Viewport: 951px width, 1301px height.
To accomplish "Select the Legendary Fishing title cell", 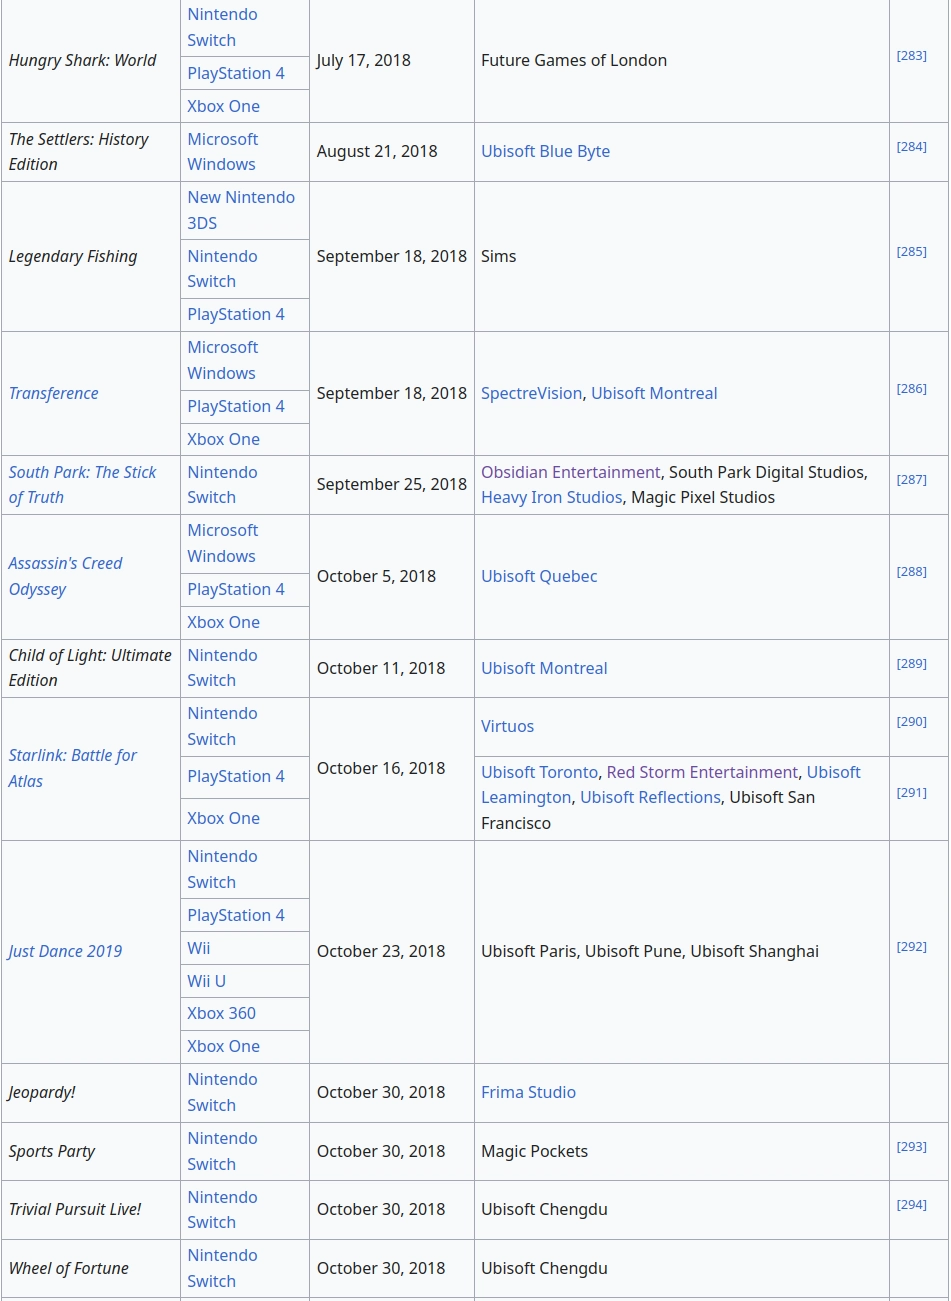I will (x=91, y=256).
